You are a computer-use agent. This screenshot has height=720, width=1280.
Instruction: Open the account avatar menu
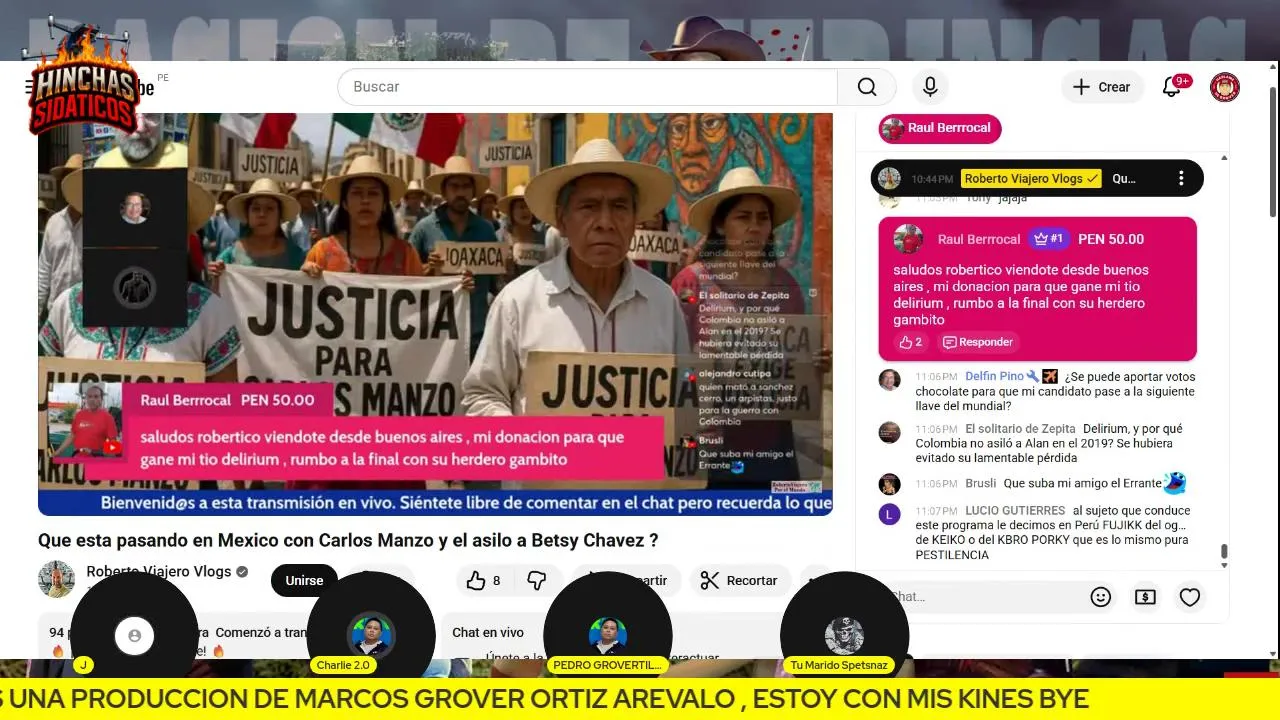point(1224,87)
